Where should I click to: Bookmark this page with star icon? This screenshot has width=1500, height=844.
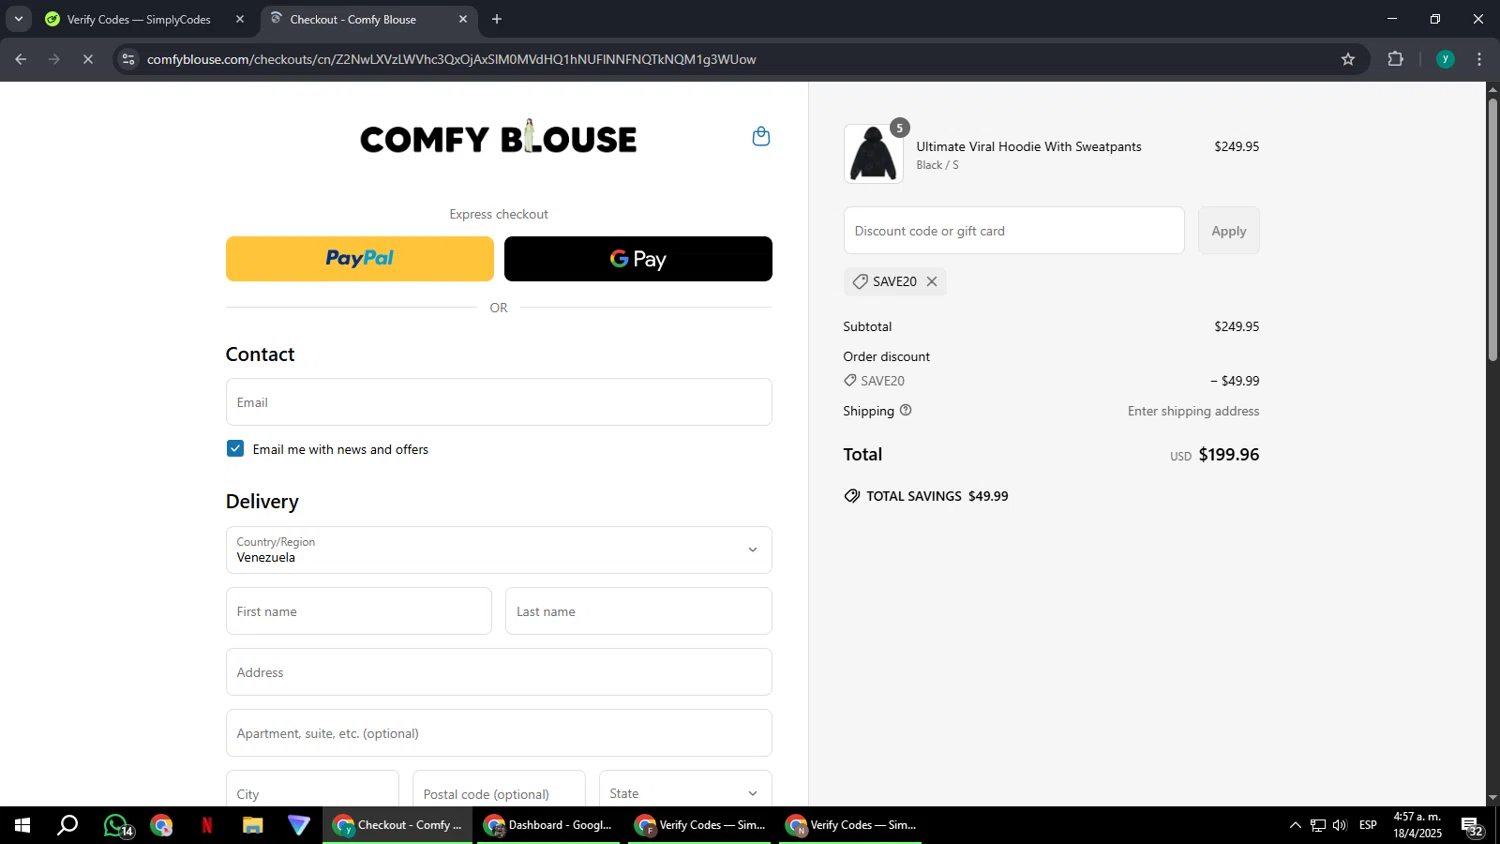point(1348,59)
